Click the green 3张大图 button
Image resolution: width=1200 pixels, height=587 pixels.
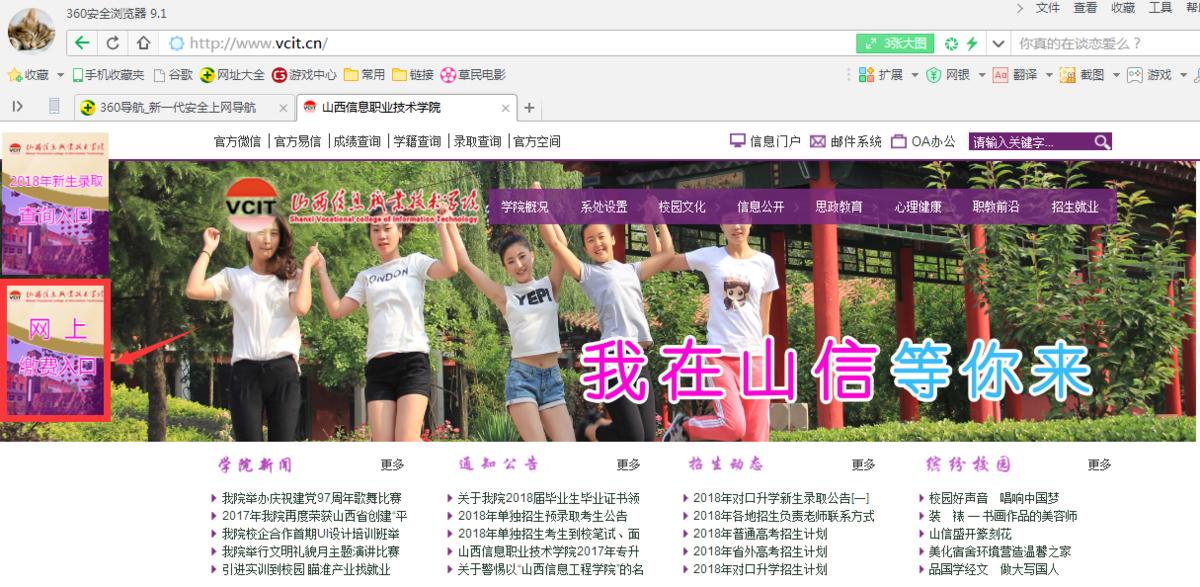tap(895, 43)
